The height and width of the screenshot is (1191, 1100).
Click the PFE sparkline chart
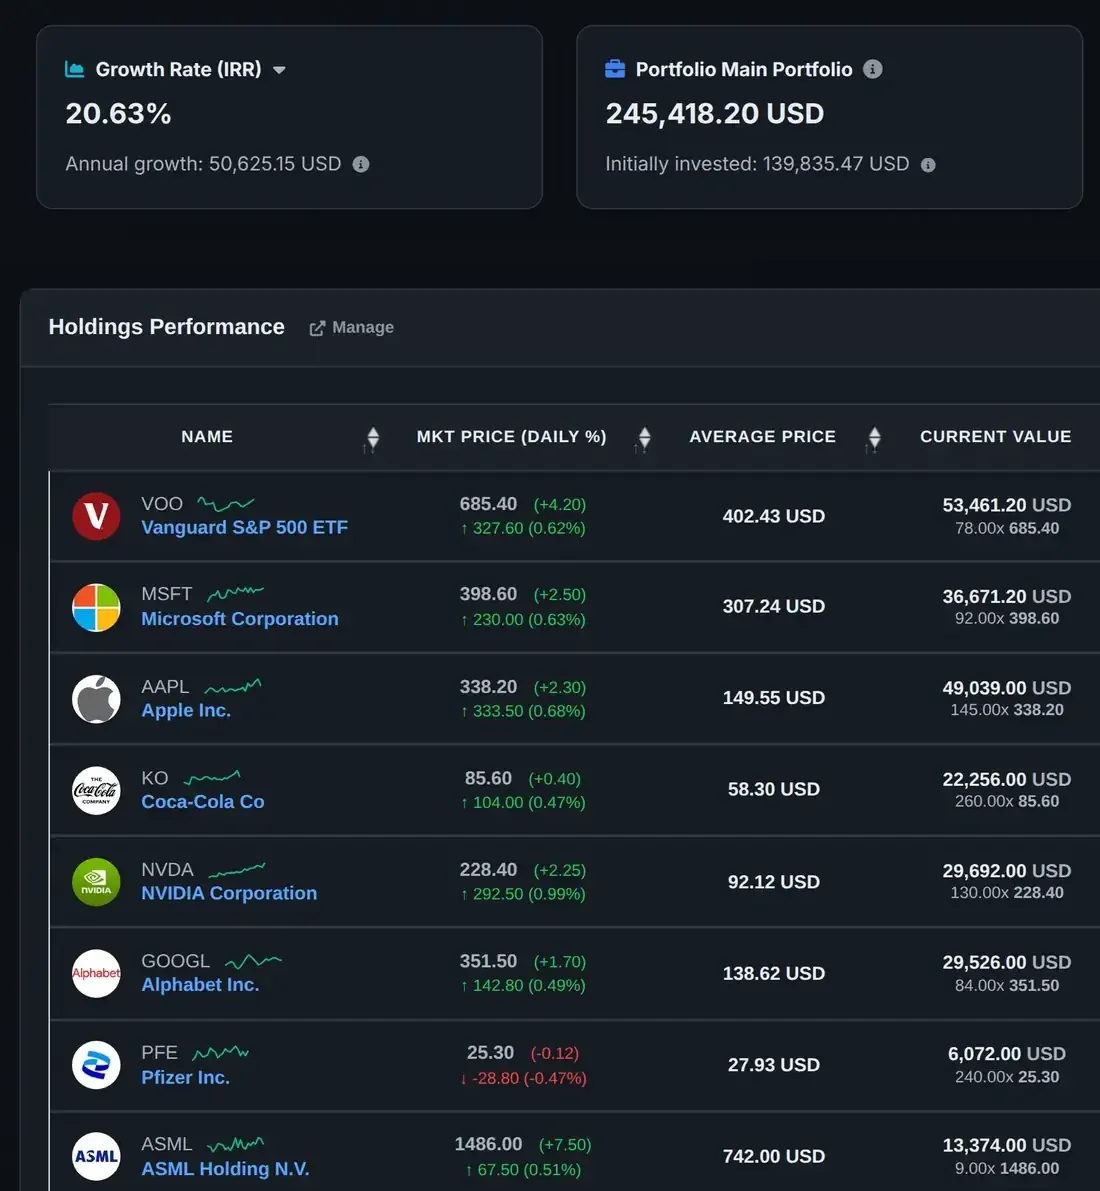click(x=221, y=1053)
